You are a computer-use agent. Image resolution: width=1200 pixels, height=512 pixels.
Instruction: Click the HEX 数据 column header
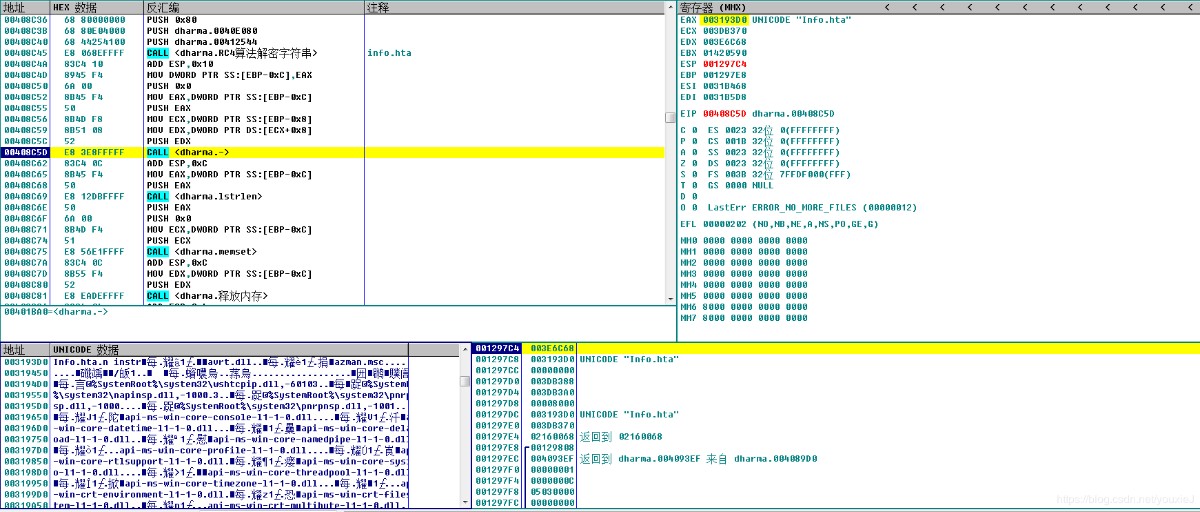97,7
